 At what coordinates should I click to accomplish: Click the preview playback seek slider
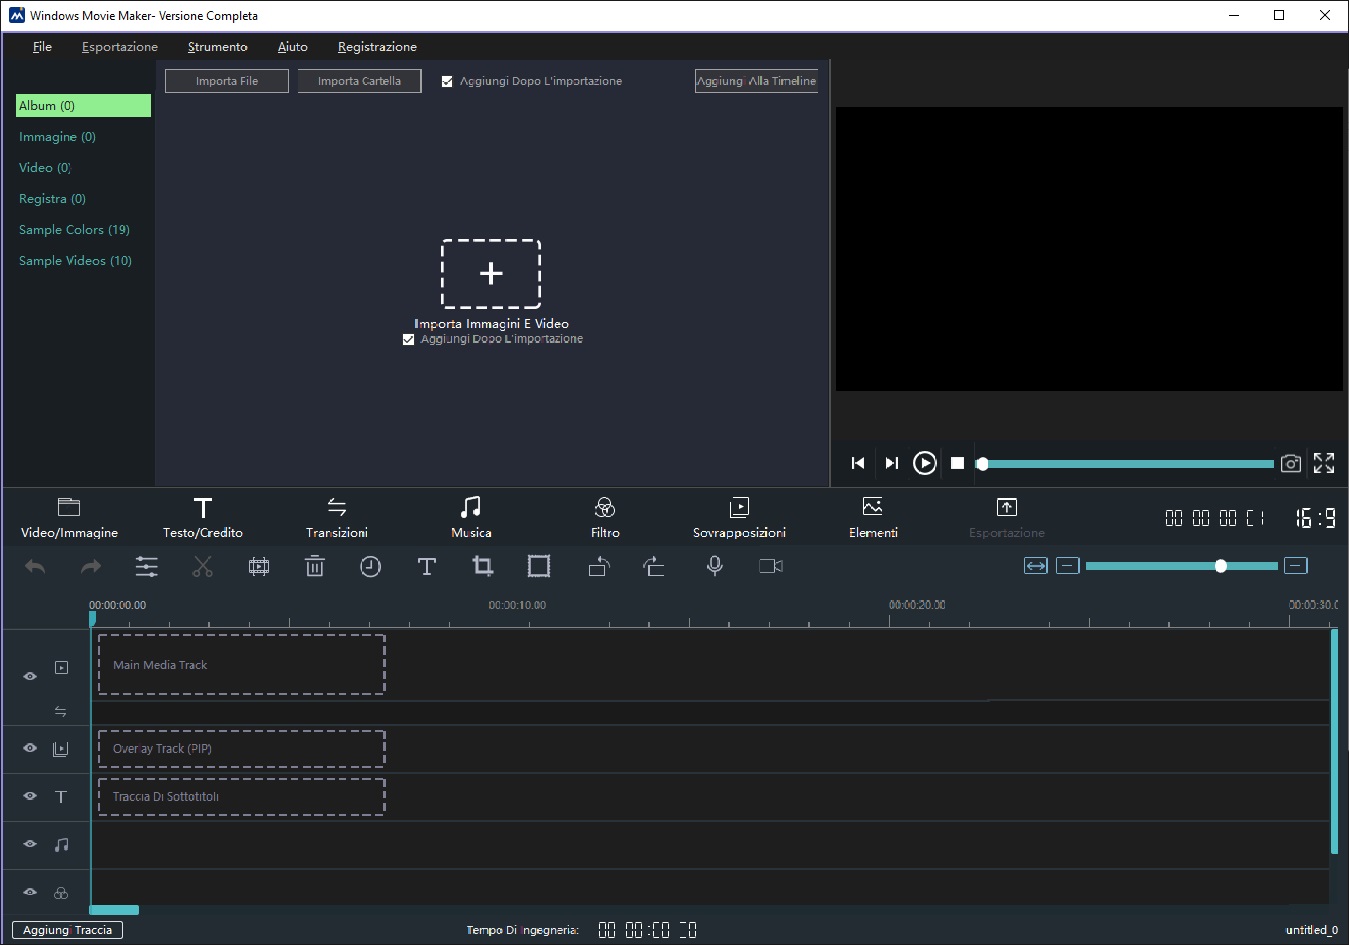pyautogui.click(x=1126, y=464)
